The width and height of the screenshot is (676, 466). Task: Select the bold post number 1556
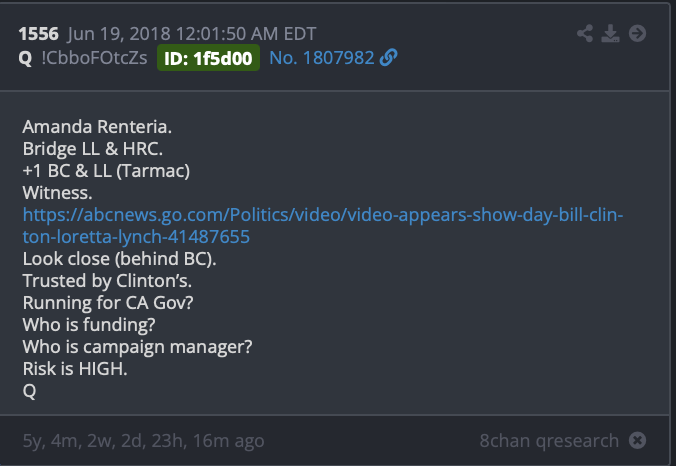coord(38,34)
